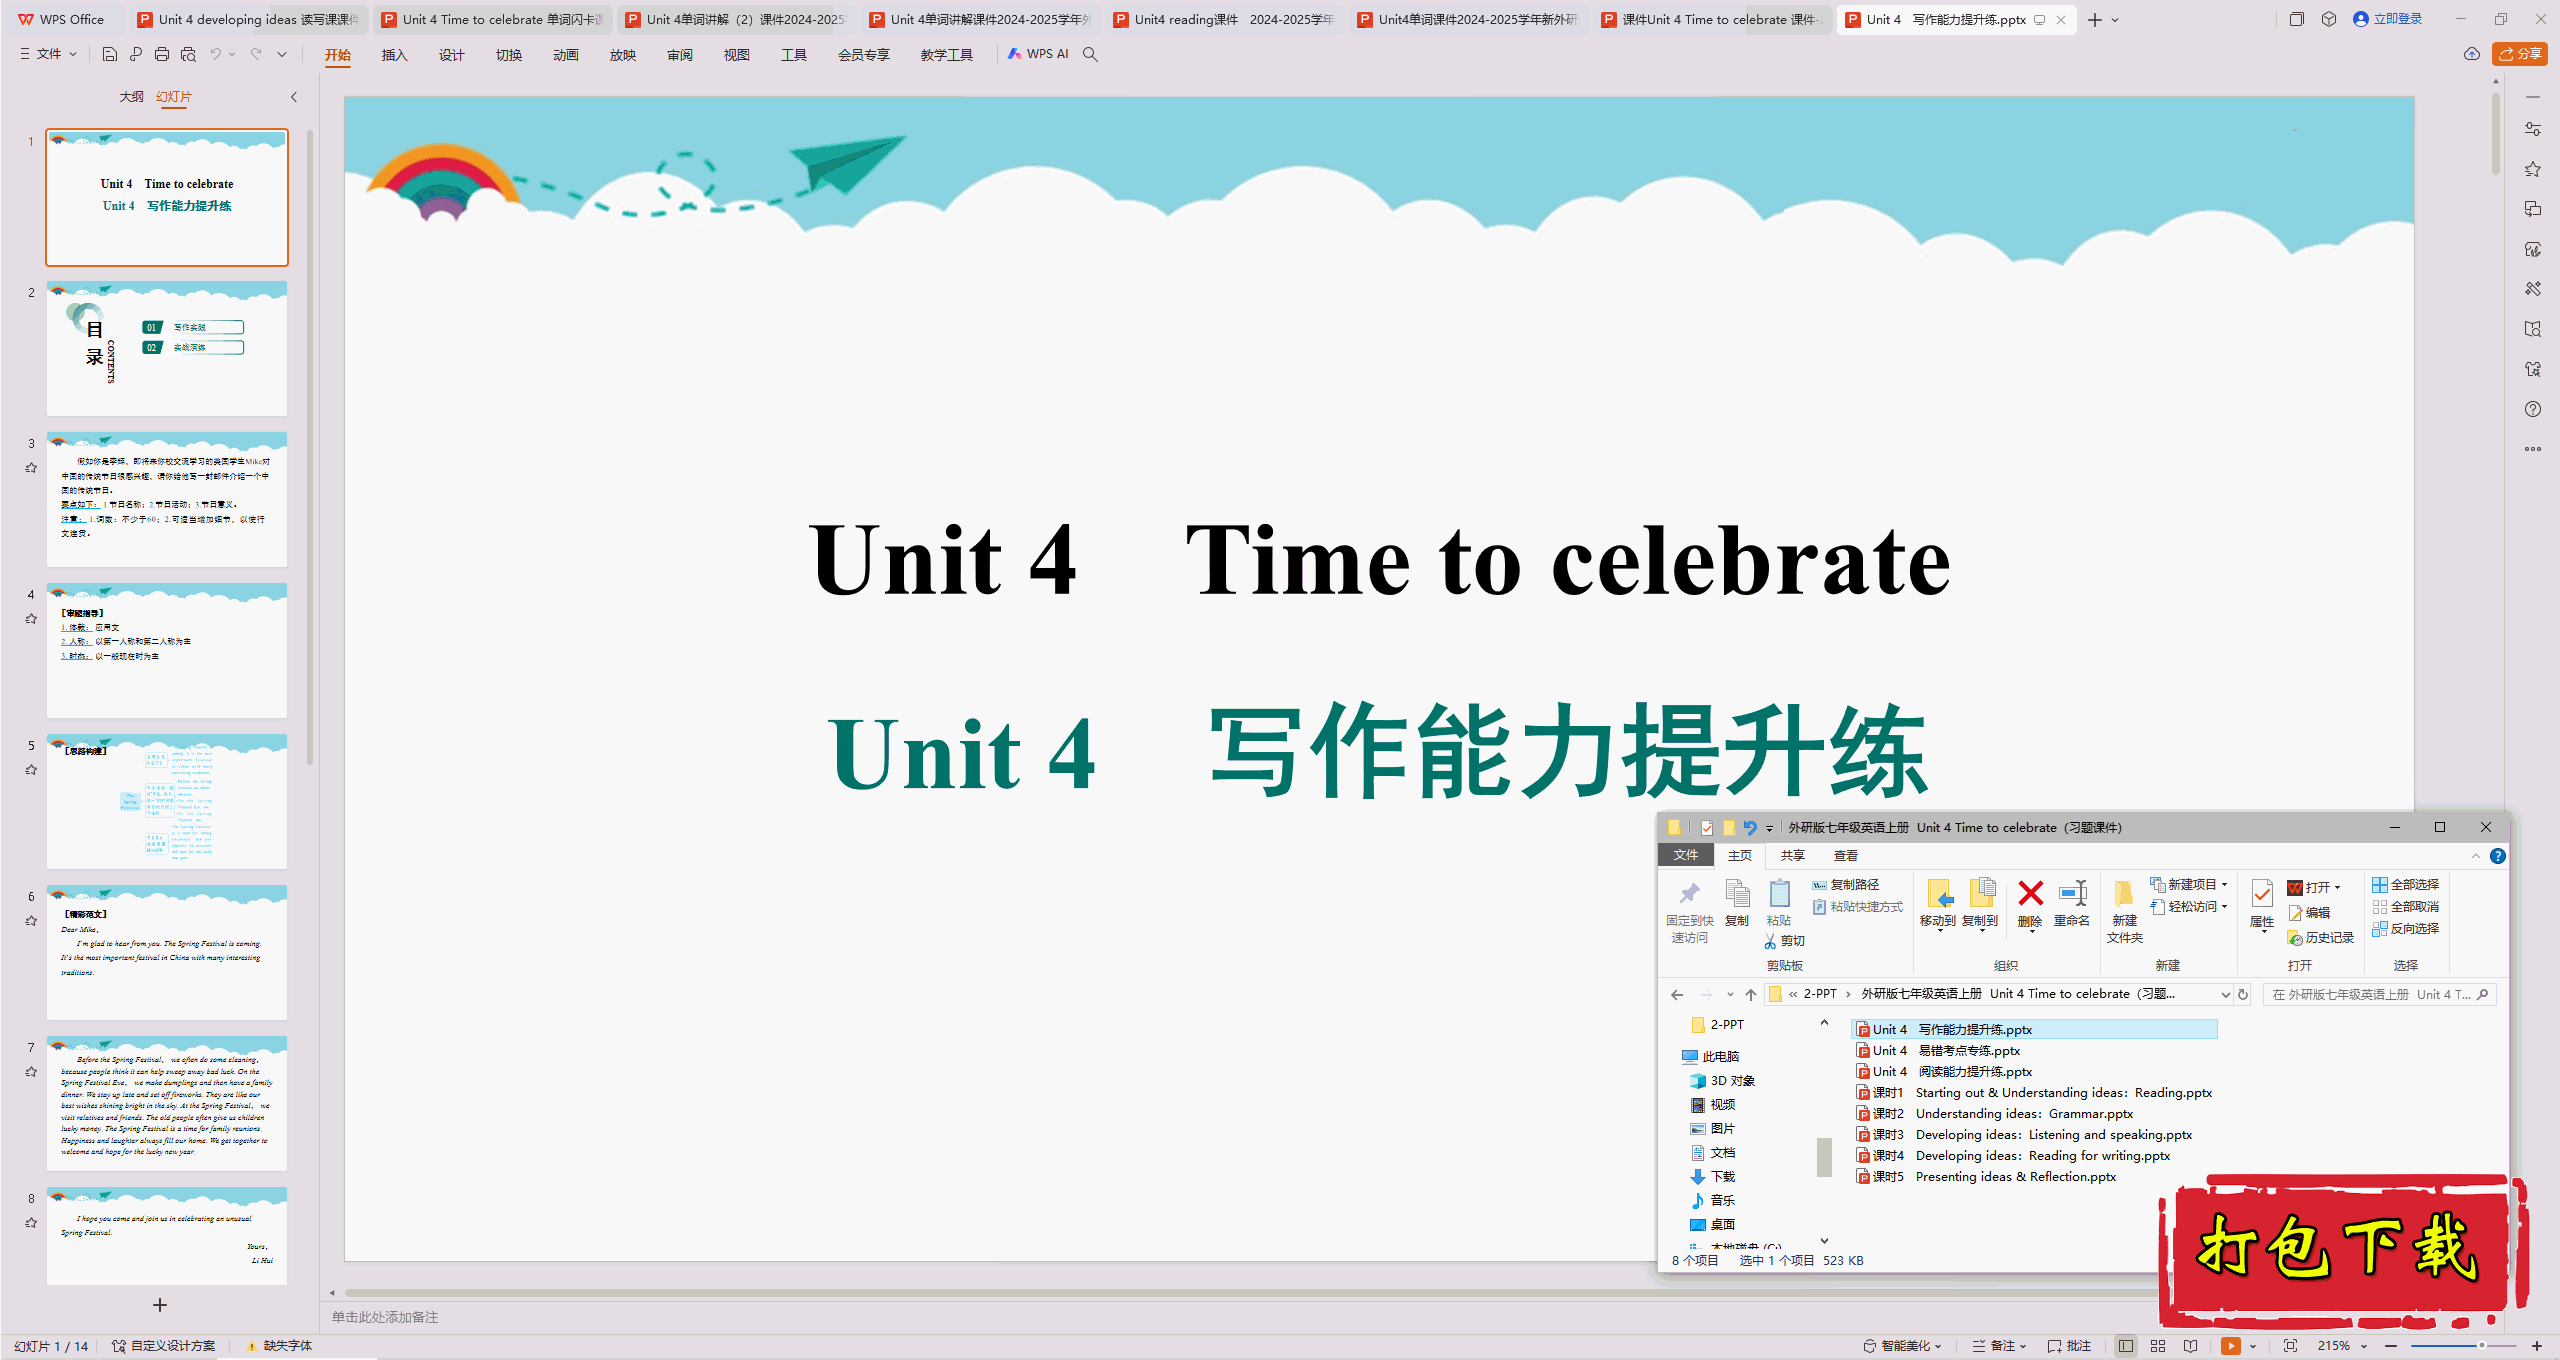Image resolution: width=2560 pixels, height=1360 pixels.
Task: Switch to Unit4 reading课件 document tab
Action: (x=1224, y=19)
